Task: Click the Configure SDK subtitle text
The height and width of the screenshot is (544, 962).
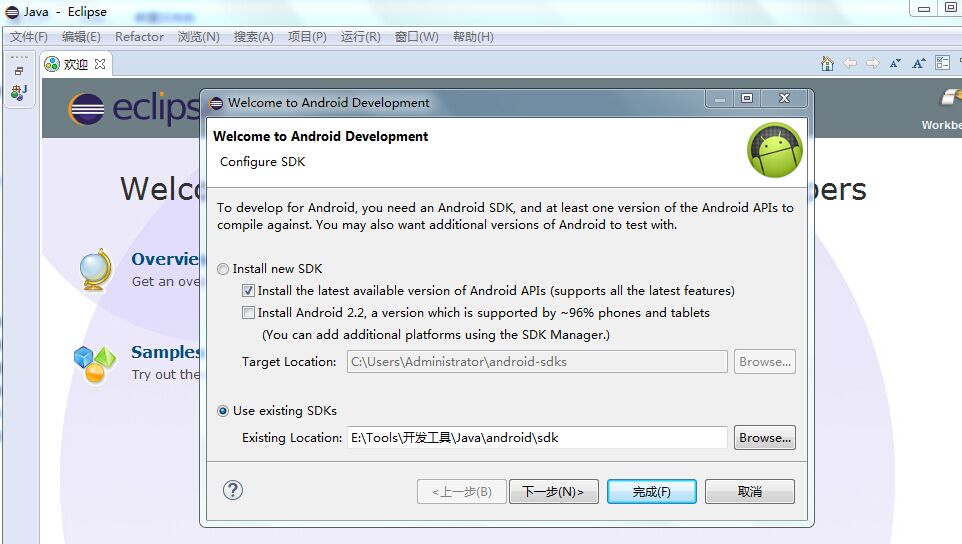Action: click(x=263, y=161)
